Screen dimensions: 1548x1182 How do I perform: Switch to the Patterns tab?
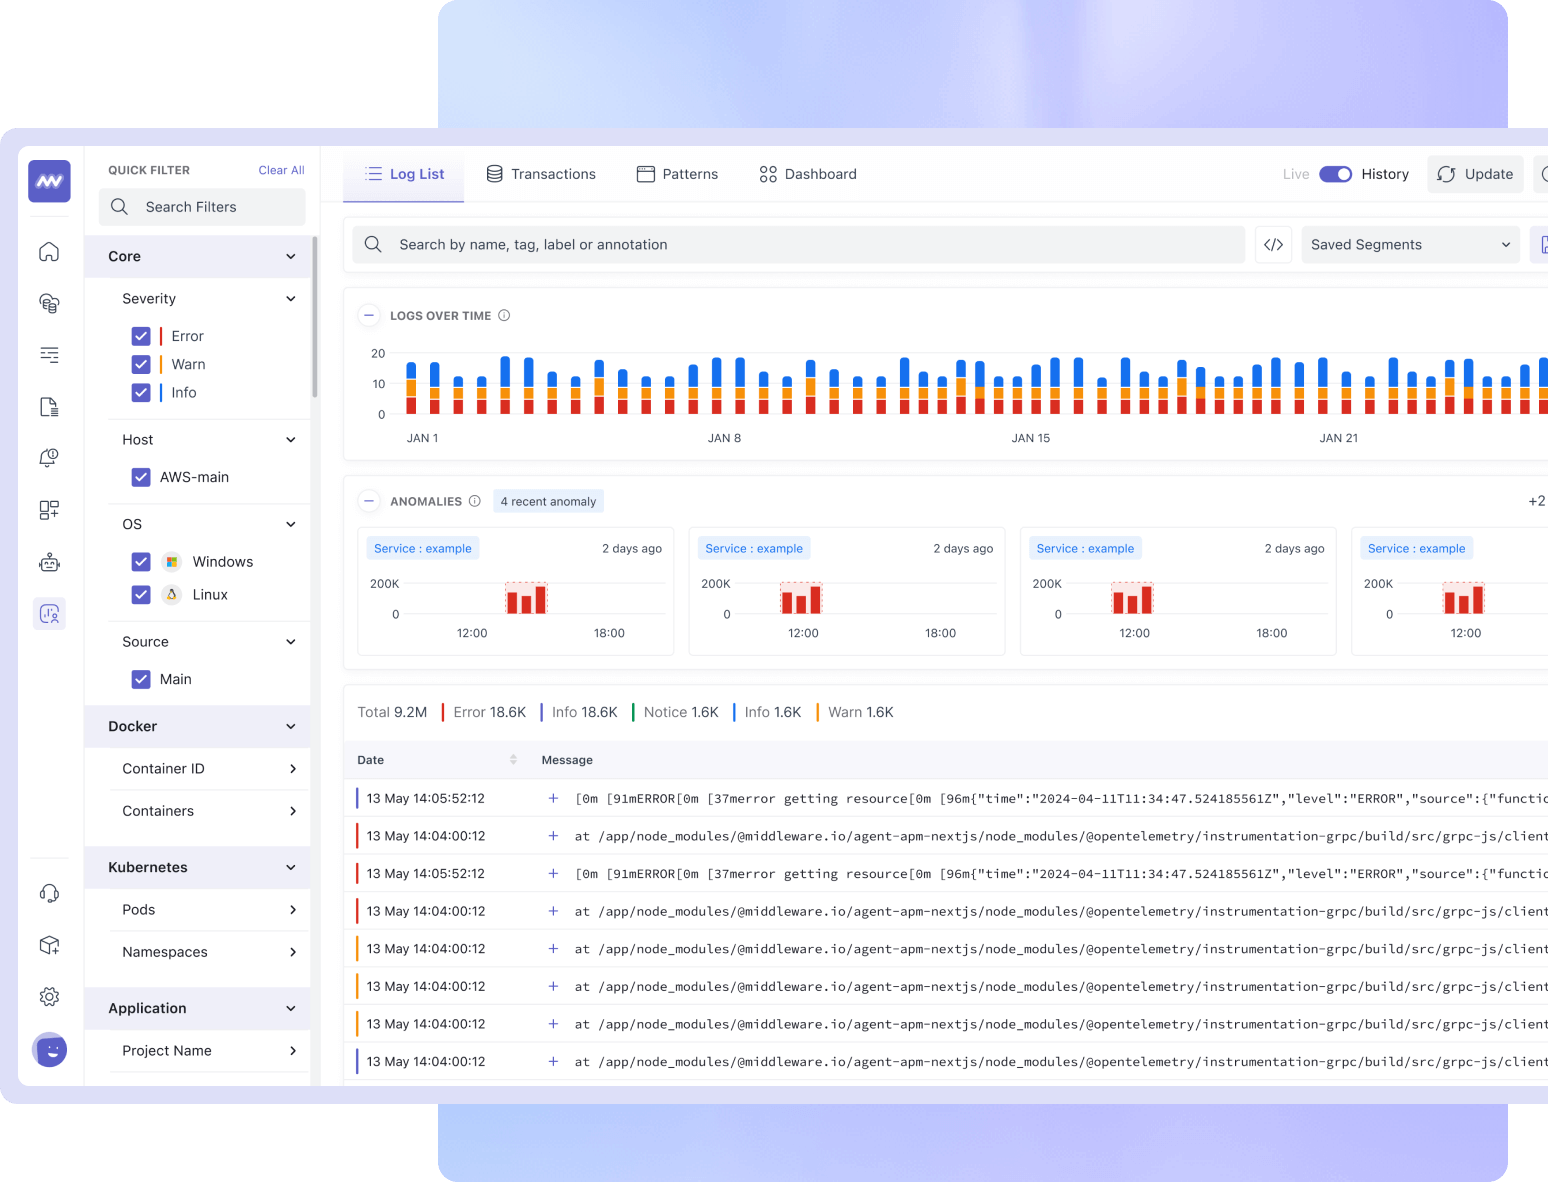coord(677,174)
